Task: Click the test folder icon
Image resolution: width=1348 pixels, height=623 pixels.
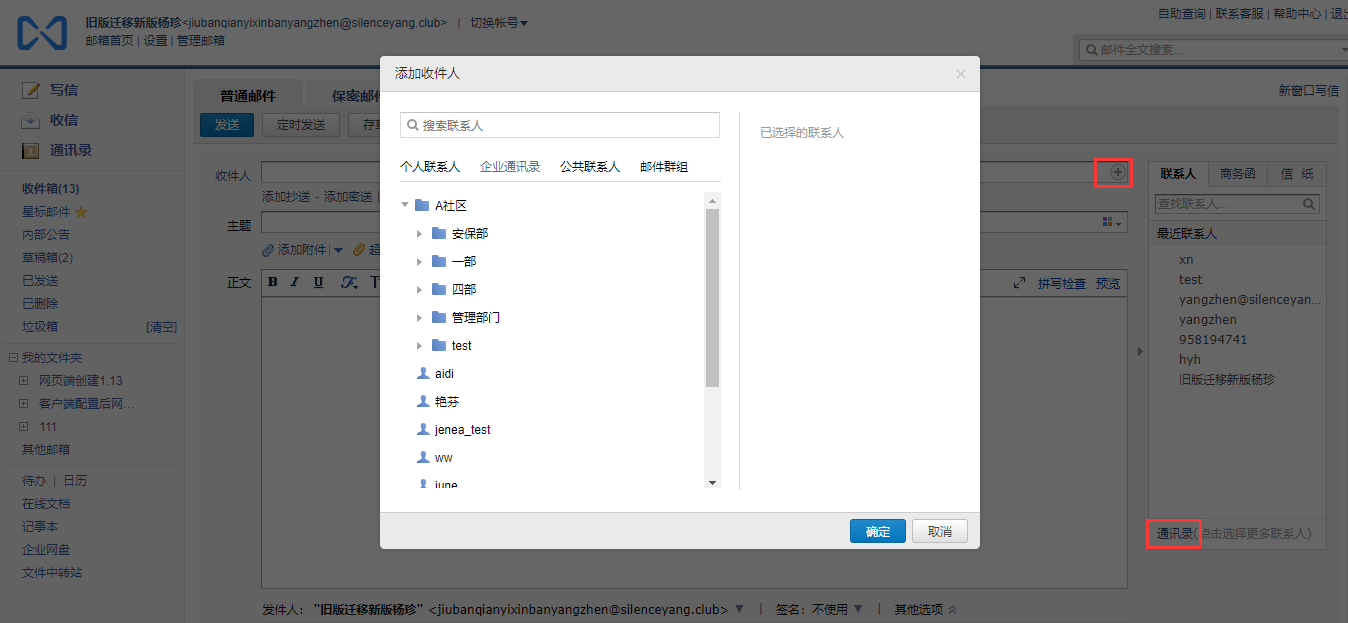Action: pos(439,345)
